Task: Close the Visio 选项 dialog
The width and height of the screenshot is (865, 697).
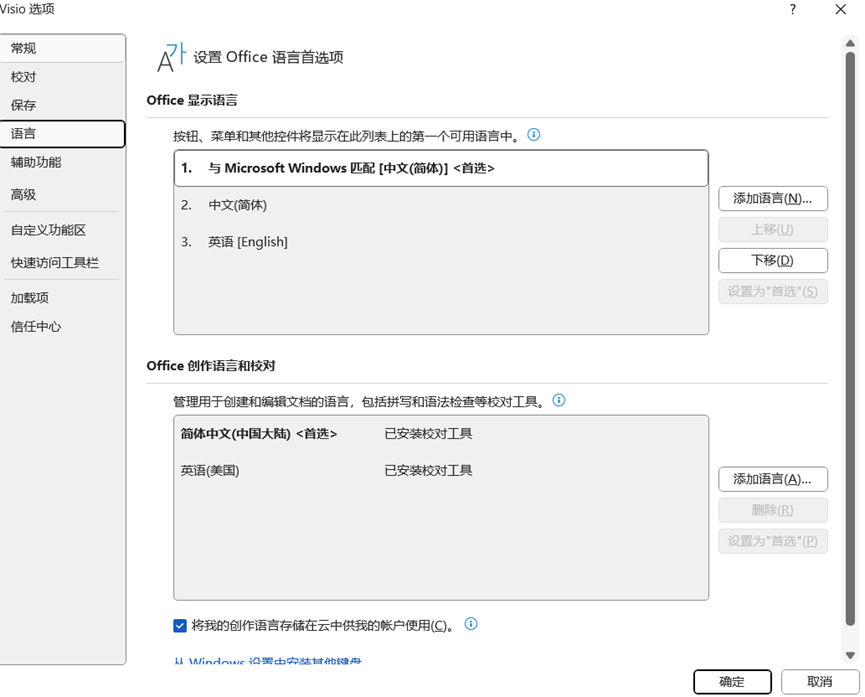Action: [x=840, y=9]
